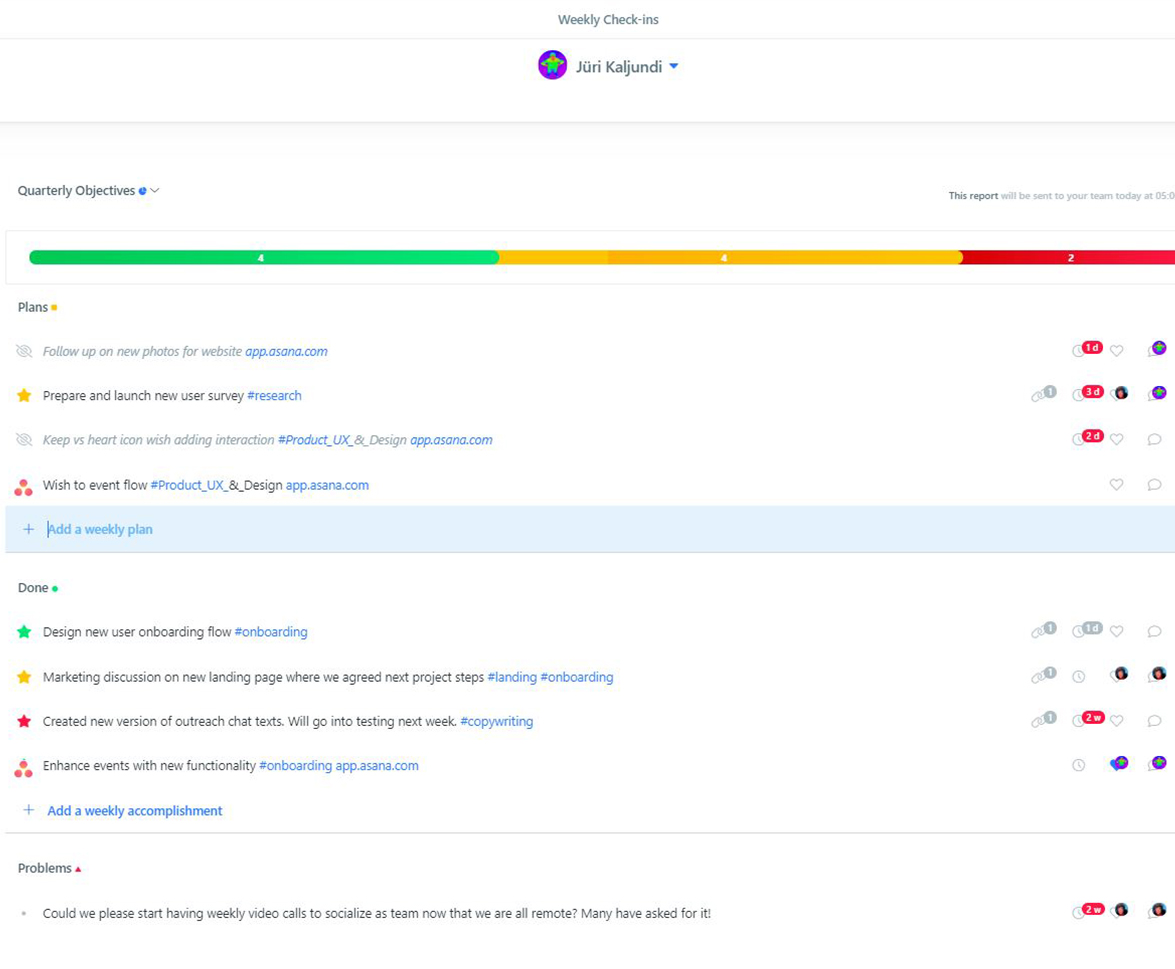
Task: Click the yellow segment of the objectives progress bar
Action: pos(731,258)
